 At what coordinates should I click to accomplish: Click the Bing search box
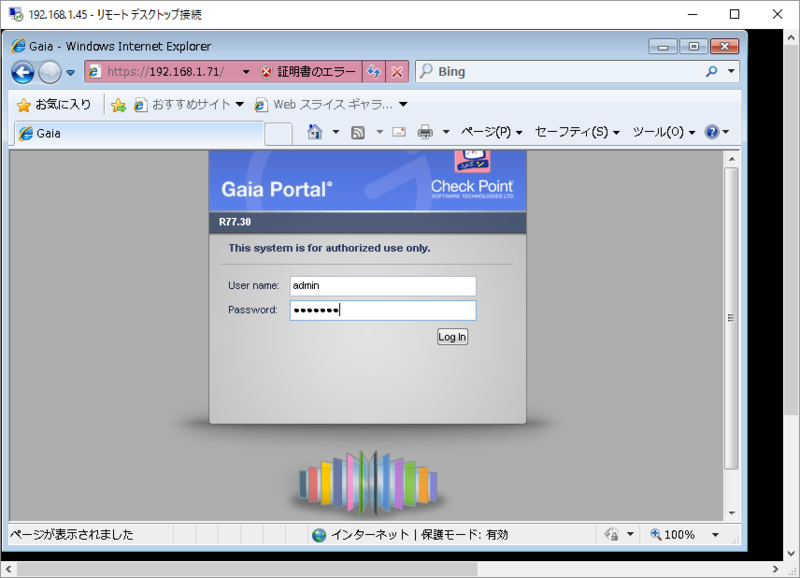pos(559,71)
